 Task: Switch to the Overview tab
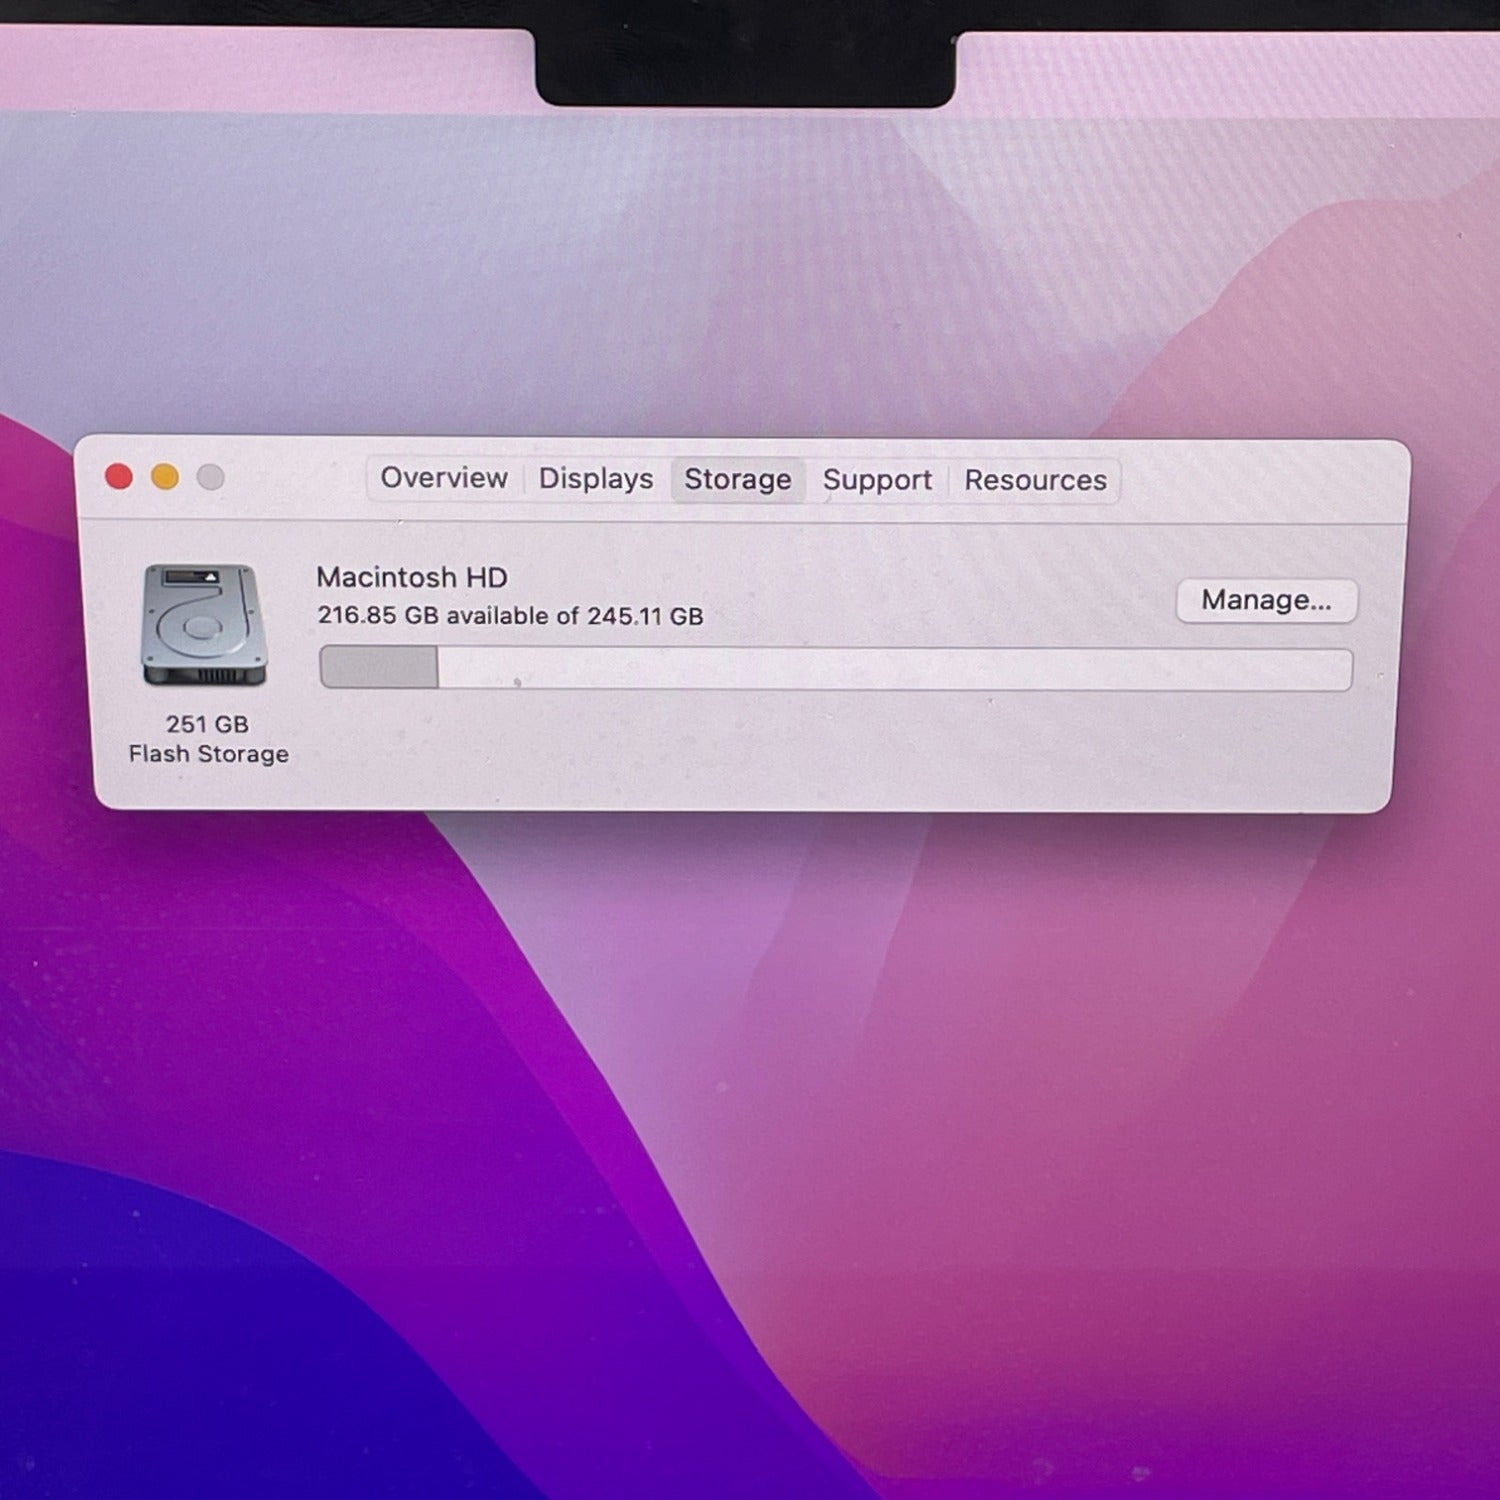click(x=444, y=478)
